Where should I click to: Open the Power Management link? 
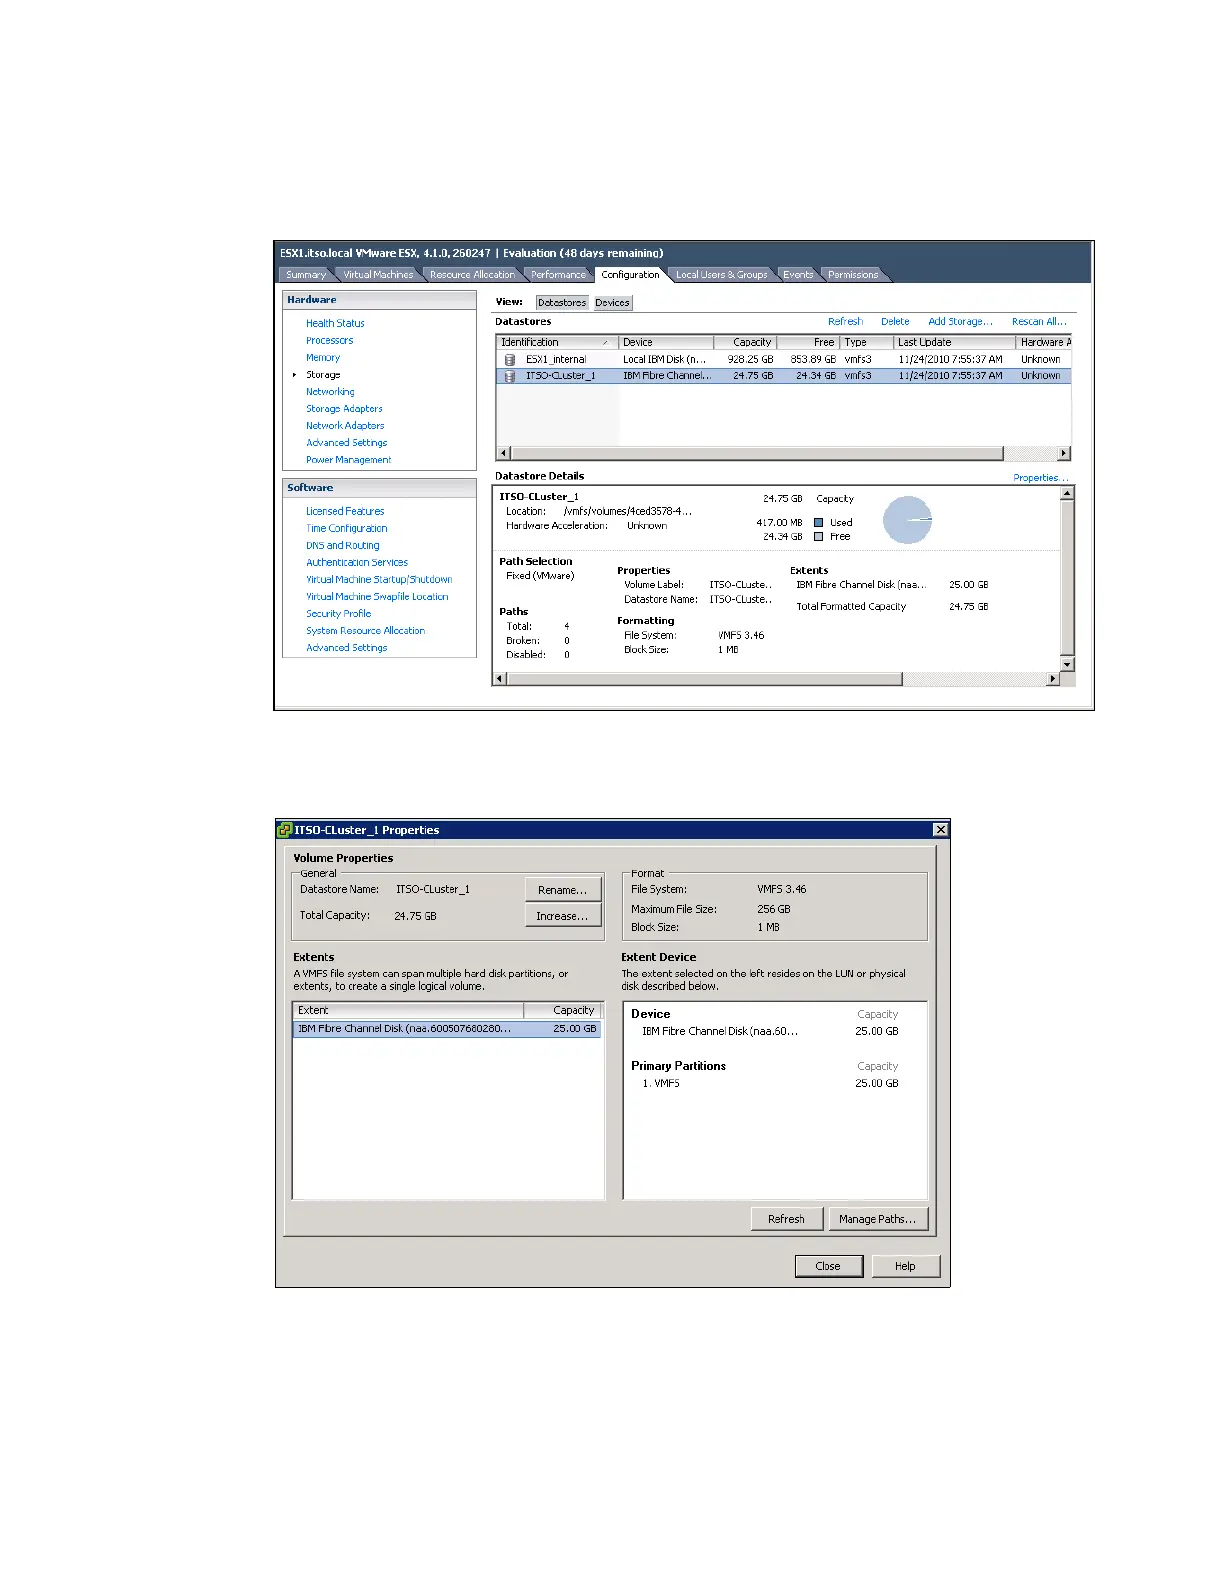(x=348, y=460)
